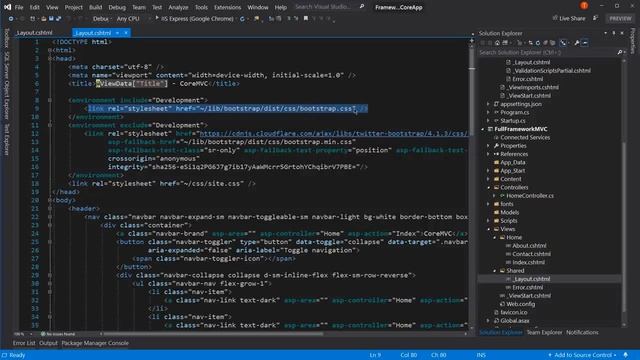Open the Analyze menu
The image size is (640, 360).
(178, 7)
